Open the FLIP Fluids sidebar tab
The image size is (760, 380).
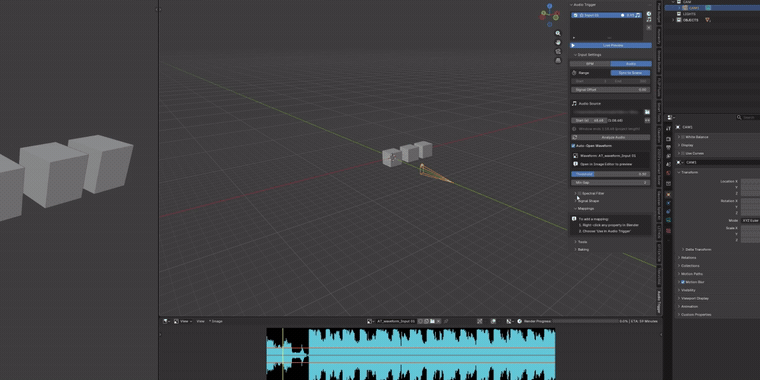point(659,87)
